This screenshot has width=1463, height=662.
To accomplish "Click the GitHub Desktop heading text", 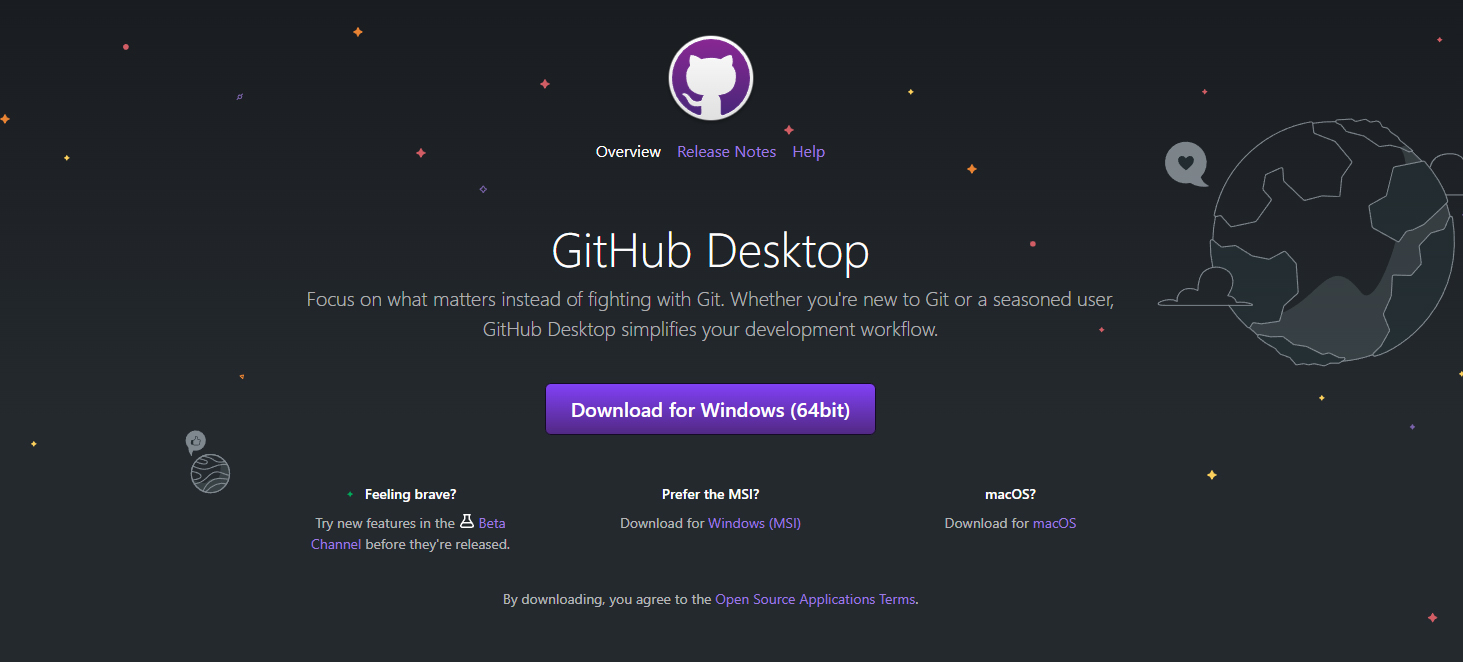I will tap(710, 251).
